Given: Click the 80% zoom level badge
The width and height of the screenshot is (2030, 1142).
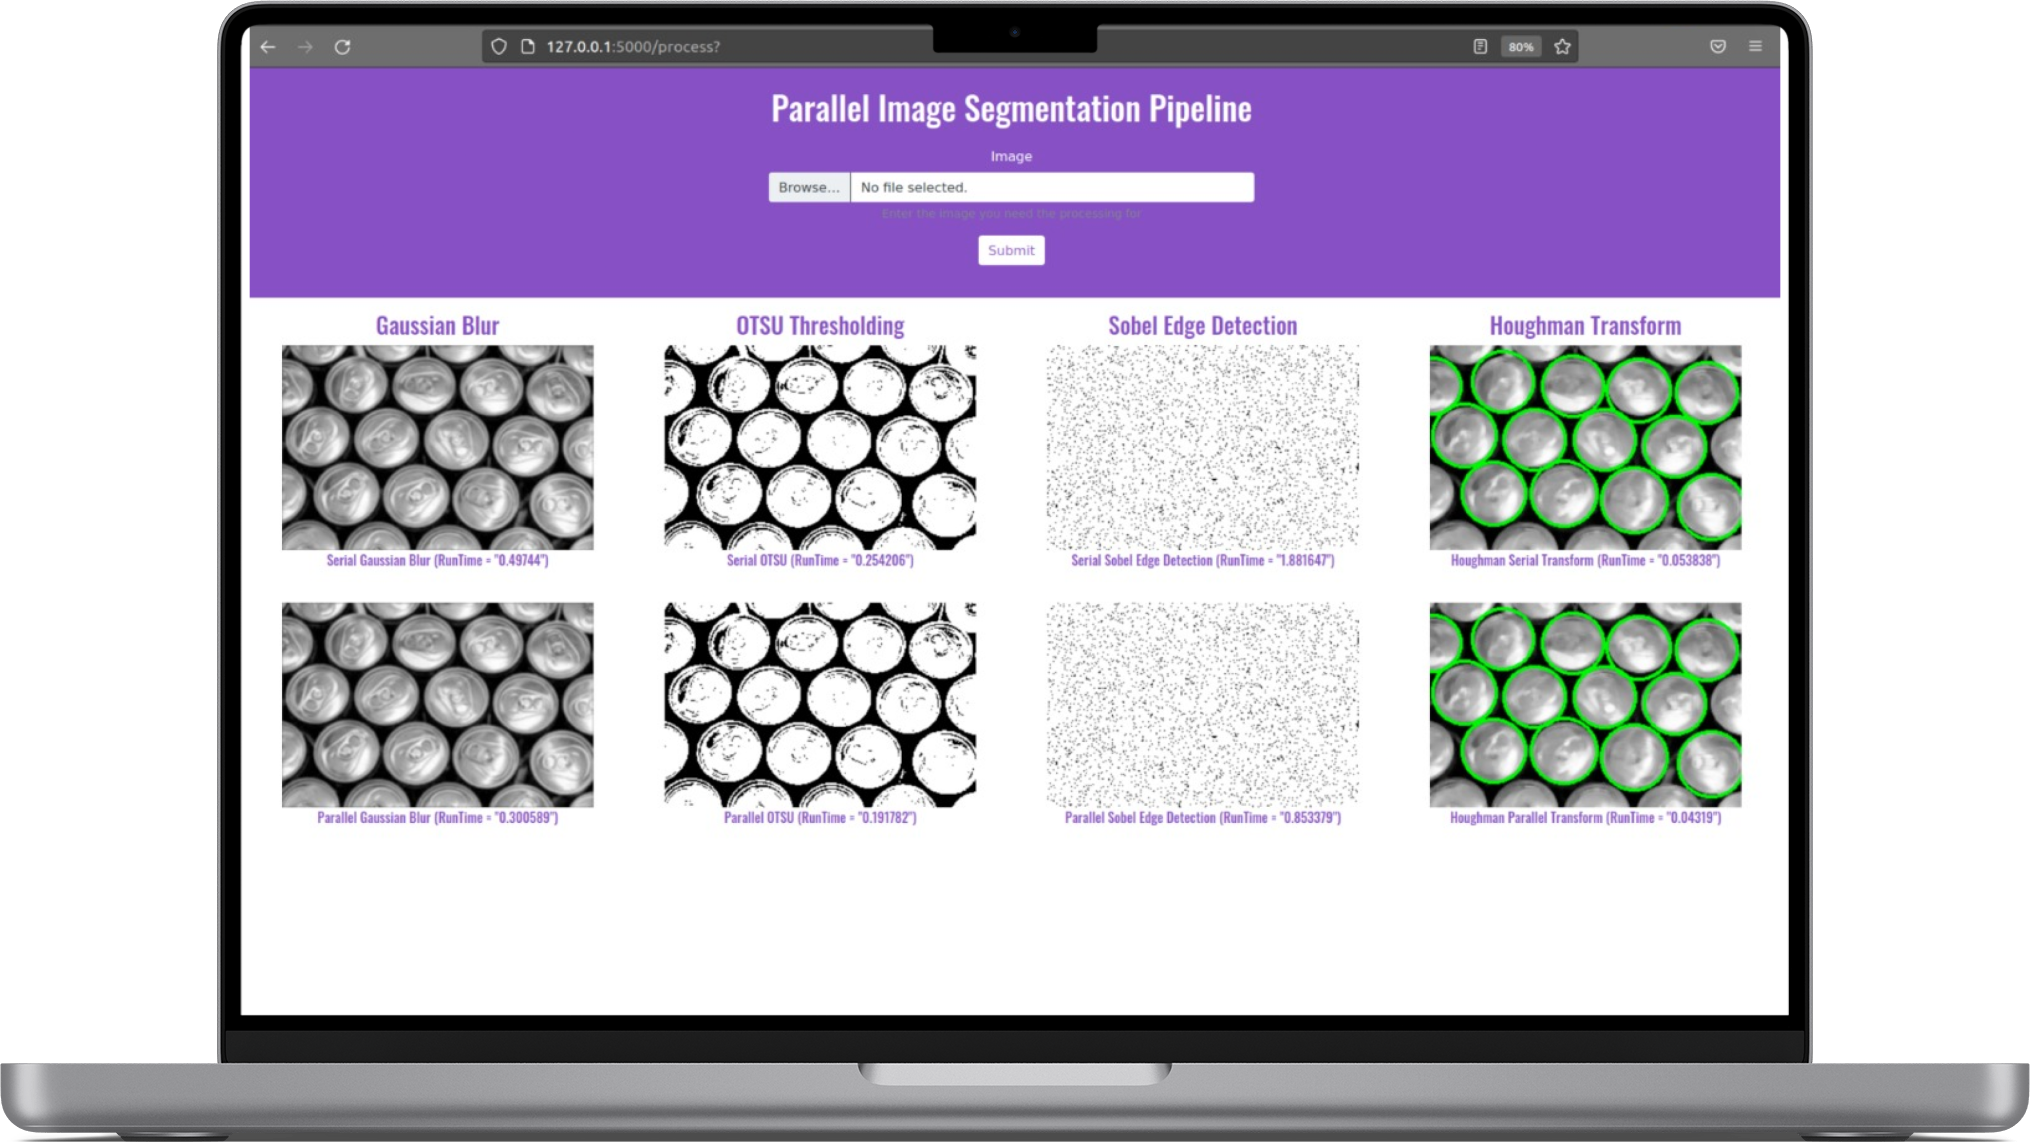Looking at the screenshot, I should tap(1521, 47).
